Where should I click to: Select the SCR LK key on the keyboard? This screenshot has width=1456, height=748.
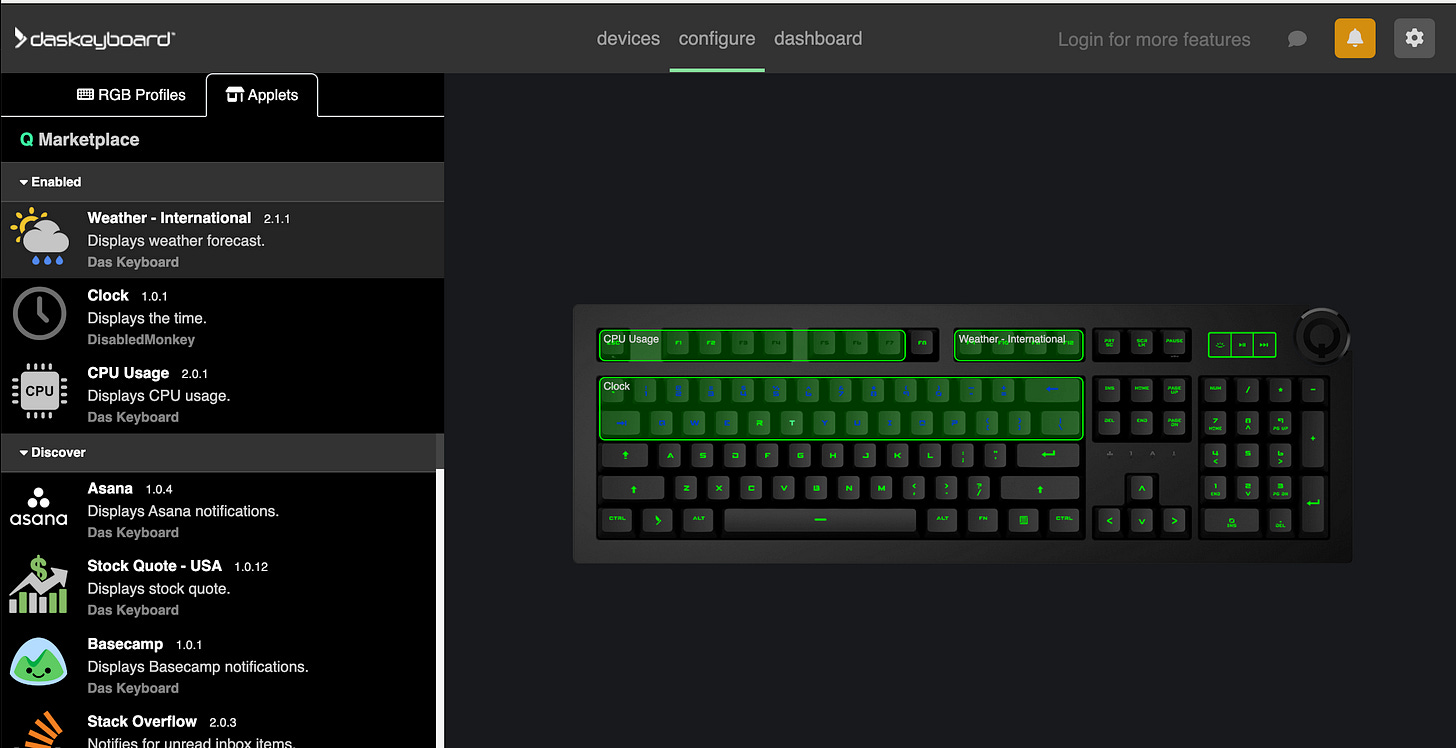1141,342
